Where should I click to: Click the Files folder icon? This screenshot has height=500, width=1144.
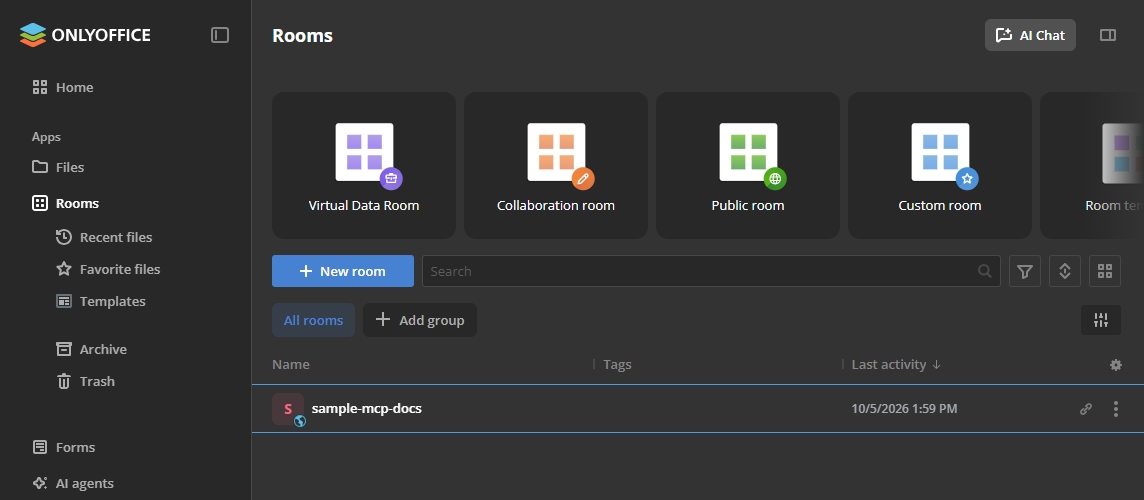point(40,167)
